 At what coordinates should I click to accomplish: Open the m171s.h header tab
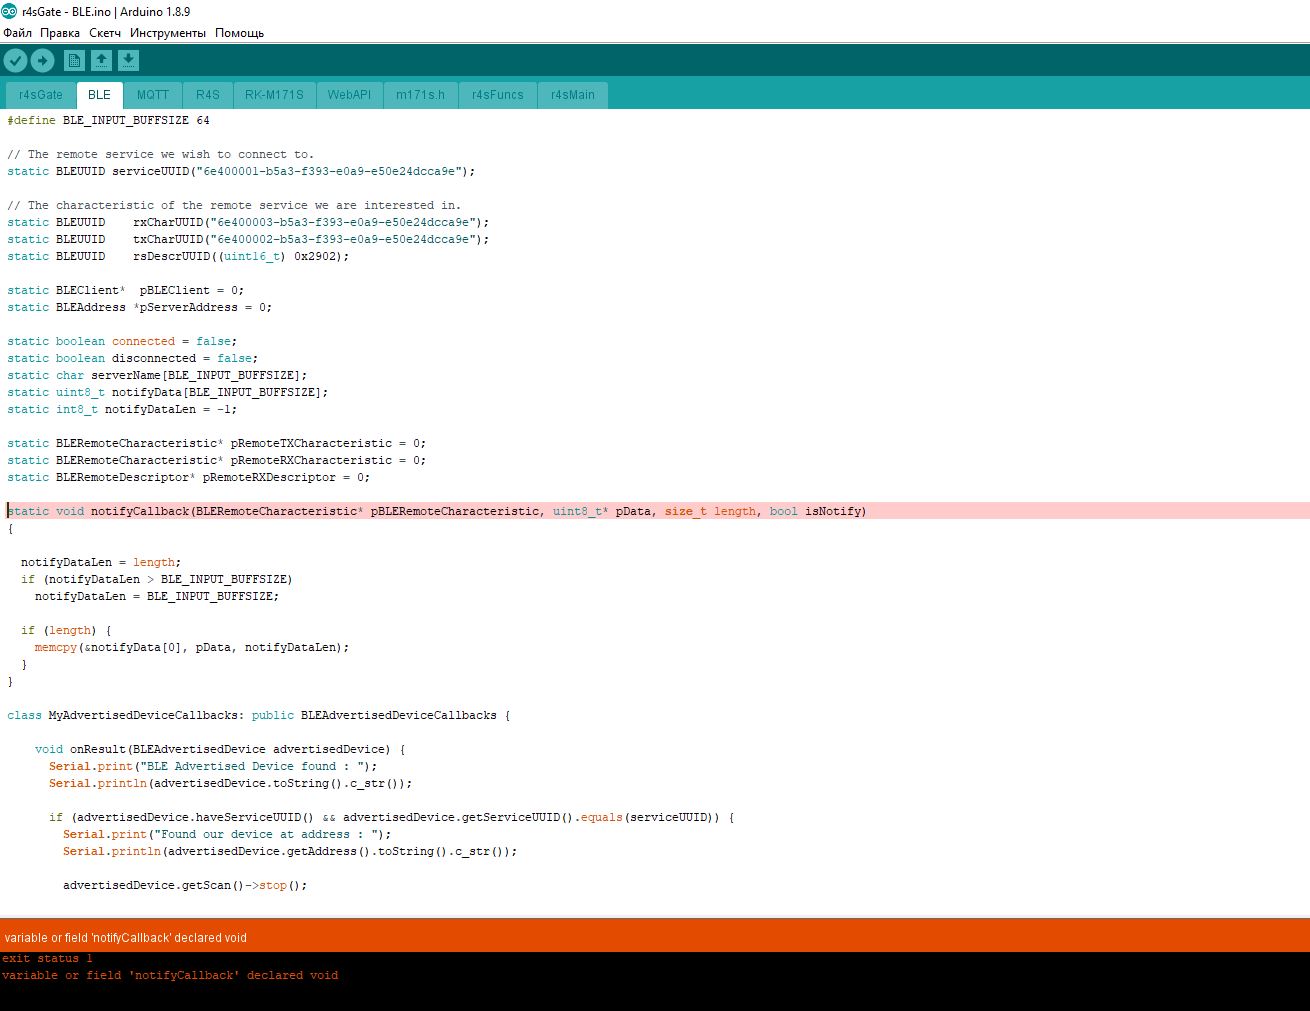point(420,95)
